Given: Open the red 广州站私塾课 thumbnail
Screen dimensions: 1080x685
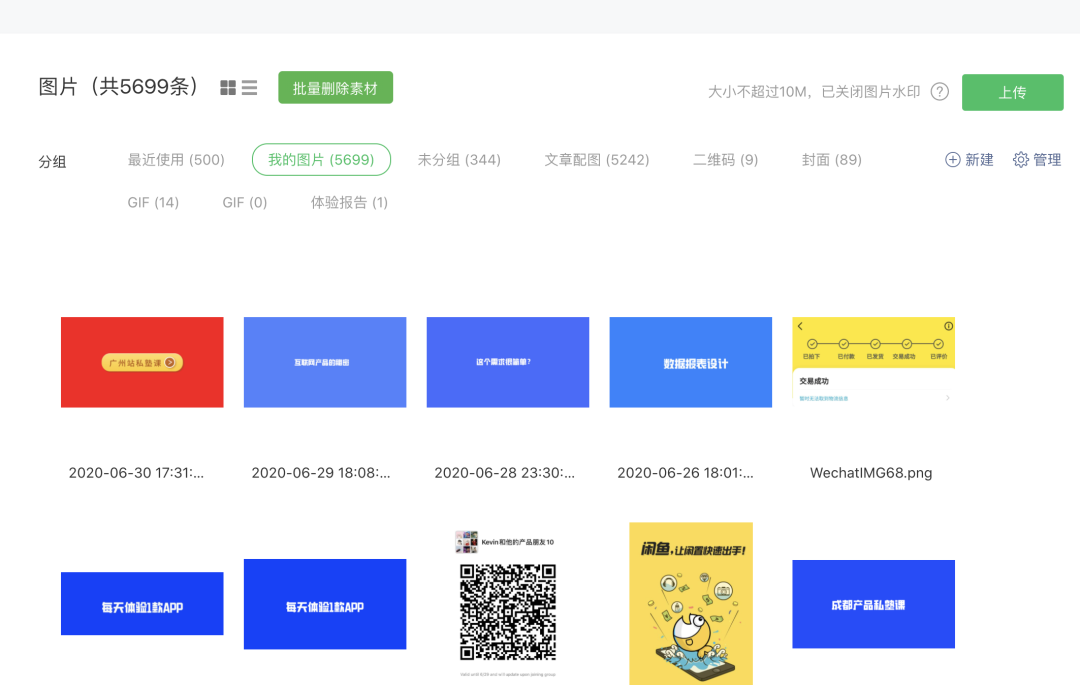Looking at the screenshot, I should click(x=142, y=362).
